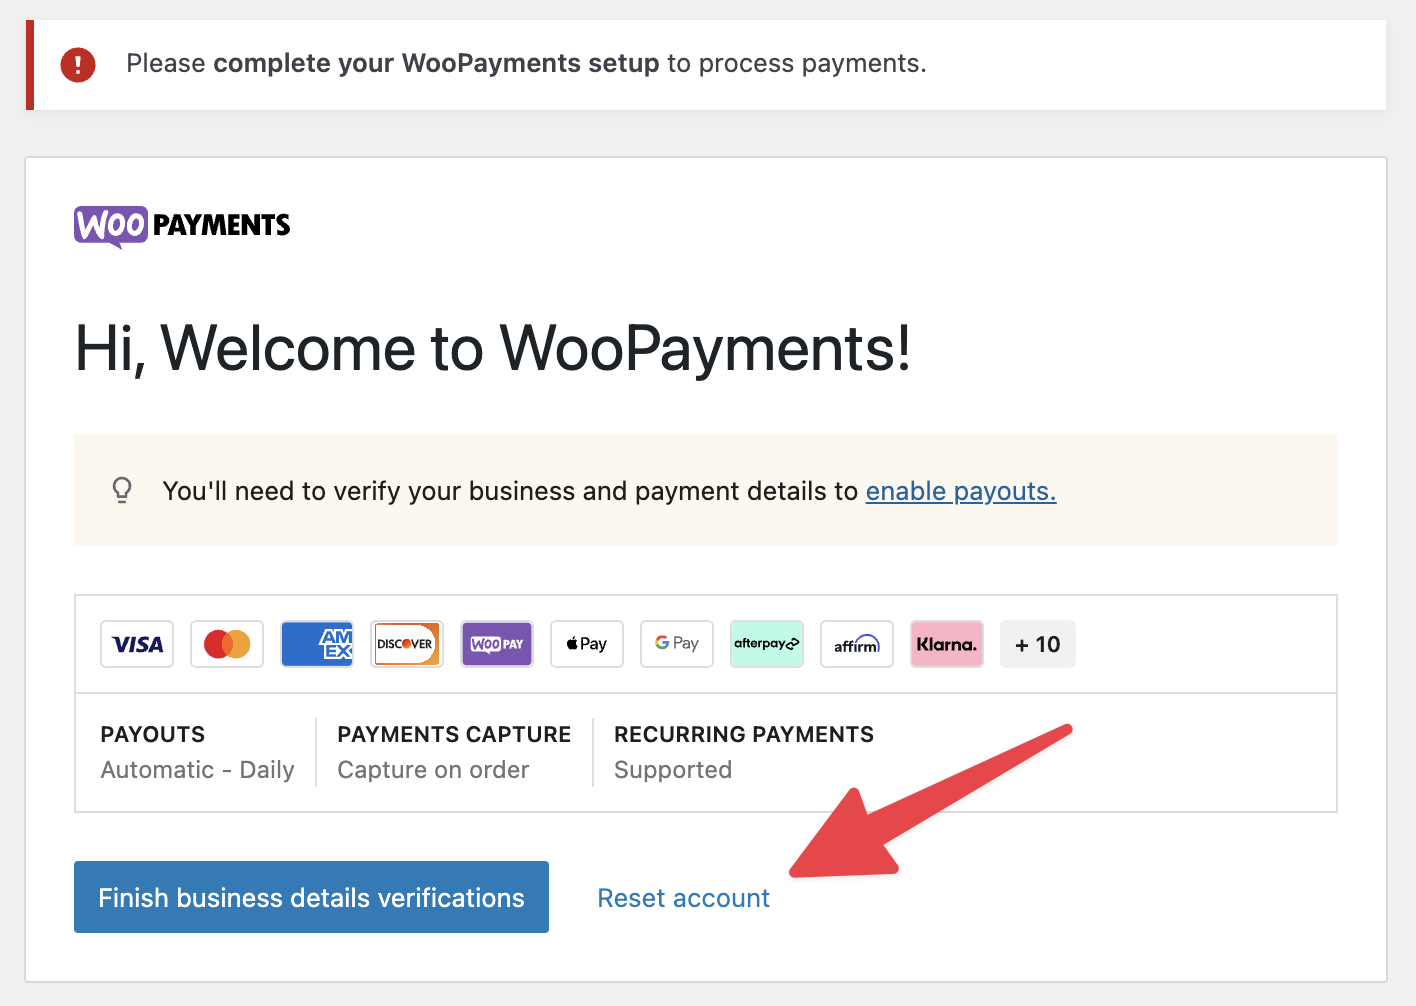
Task: Click the Capture on order text
Action: (432, 770)
